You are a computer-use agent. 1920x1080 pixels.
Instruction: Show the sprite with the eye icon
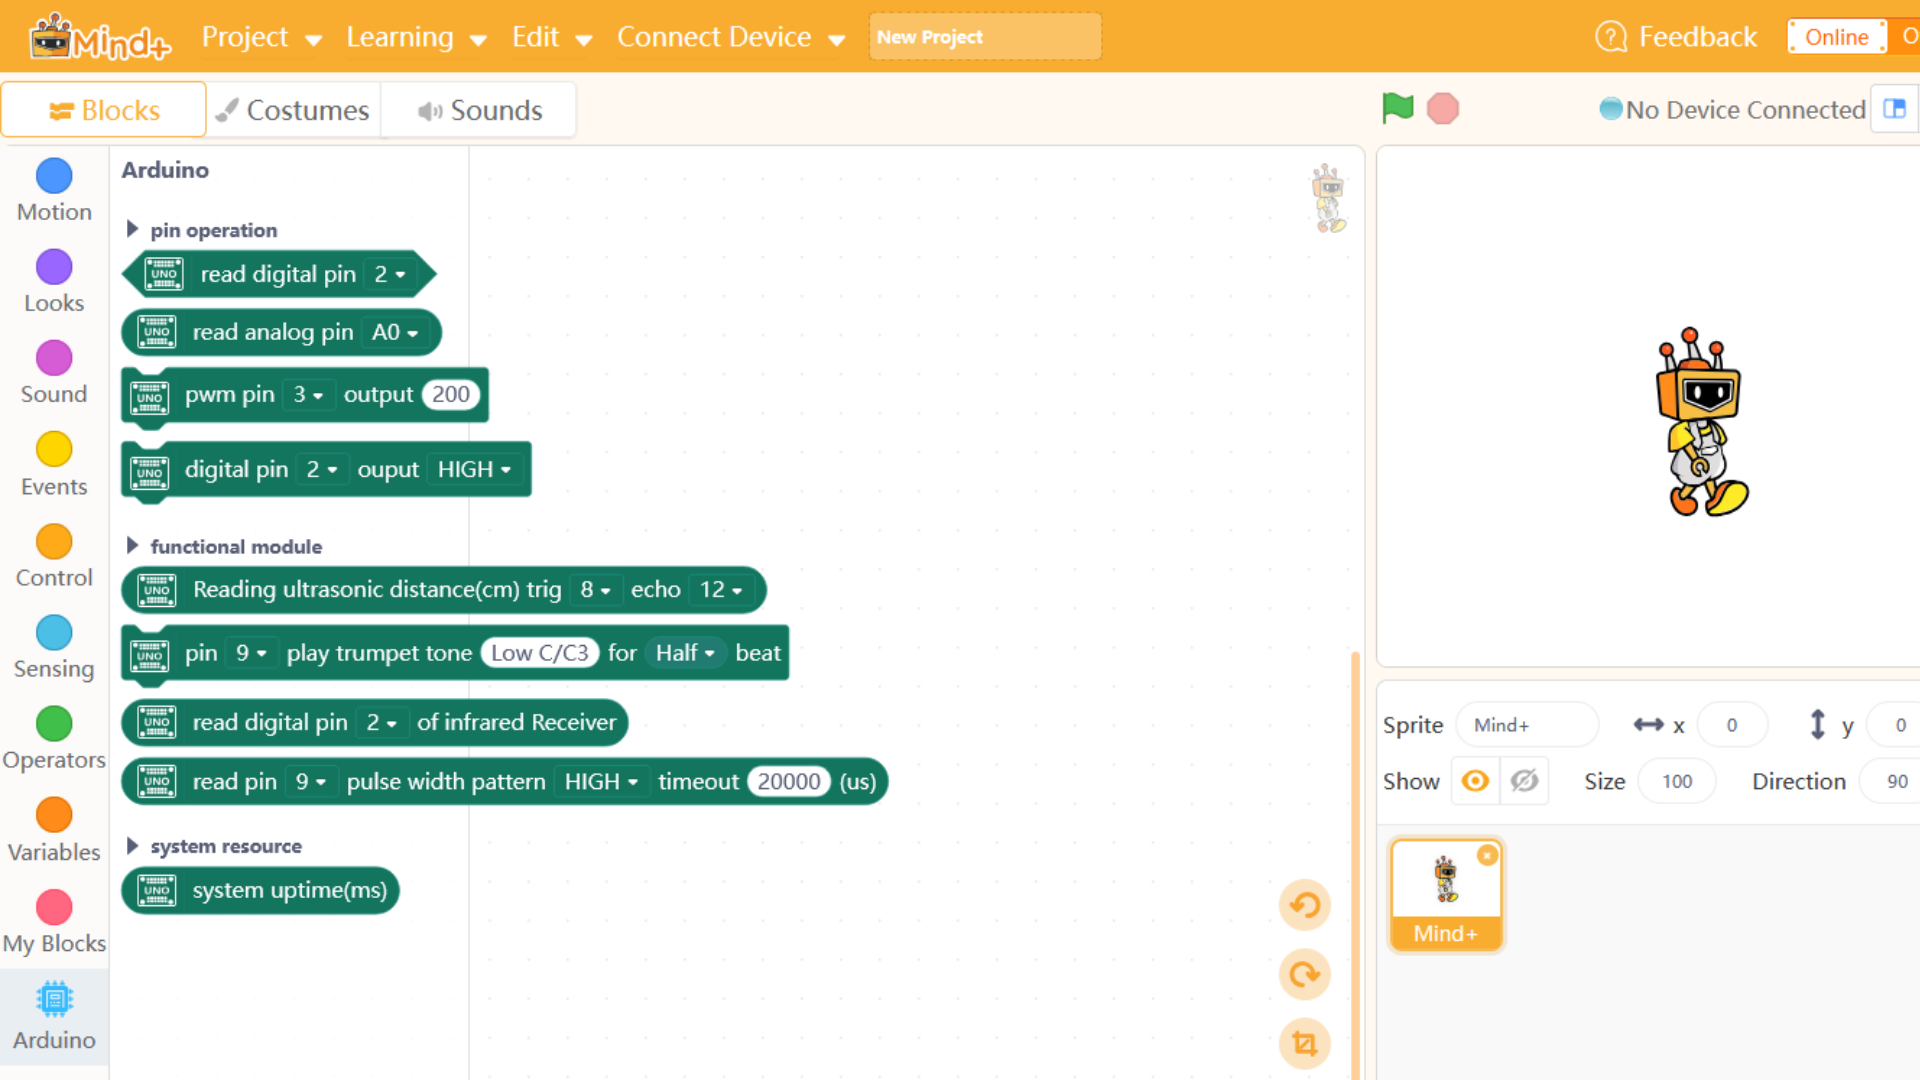point(1475,781)
